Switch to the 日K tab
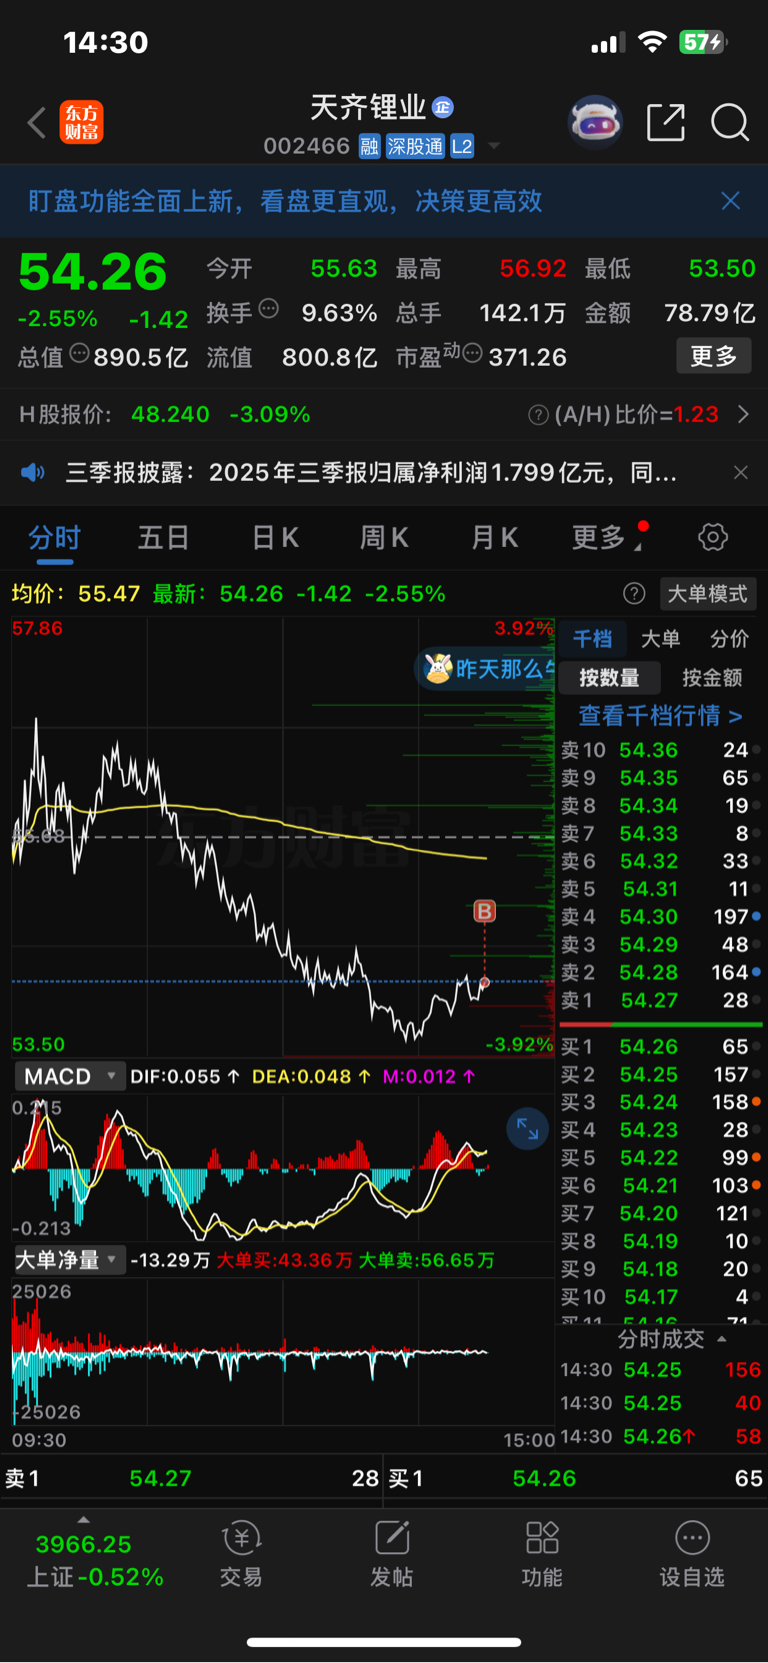Image resolution: width=768 pixels, height=1663 pixels. 275,537
